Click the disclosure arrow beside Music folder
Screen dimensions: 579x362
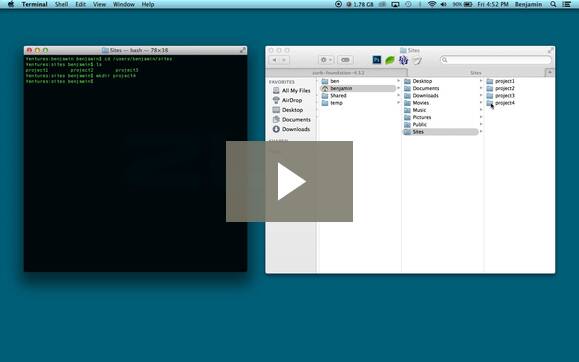[481, 110]
